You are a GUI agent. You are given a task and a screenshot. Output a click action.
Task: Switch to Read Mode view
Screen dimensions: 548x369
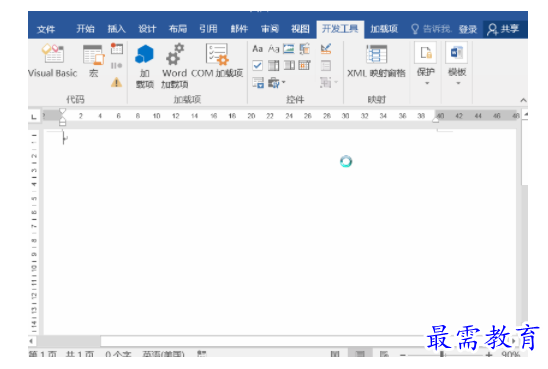(x=335, y=354)
